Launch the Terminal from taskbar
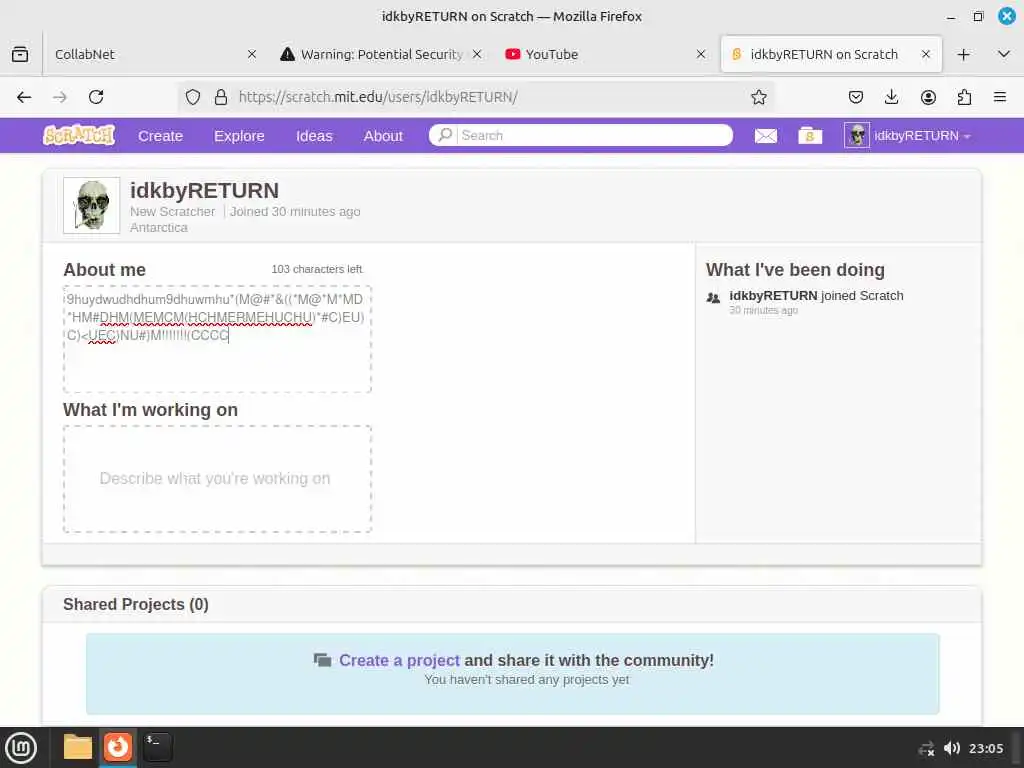This screenshot has height=768, width=1024. pos(158,747)
